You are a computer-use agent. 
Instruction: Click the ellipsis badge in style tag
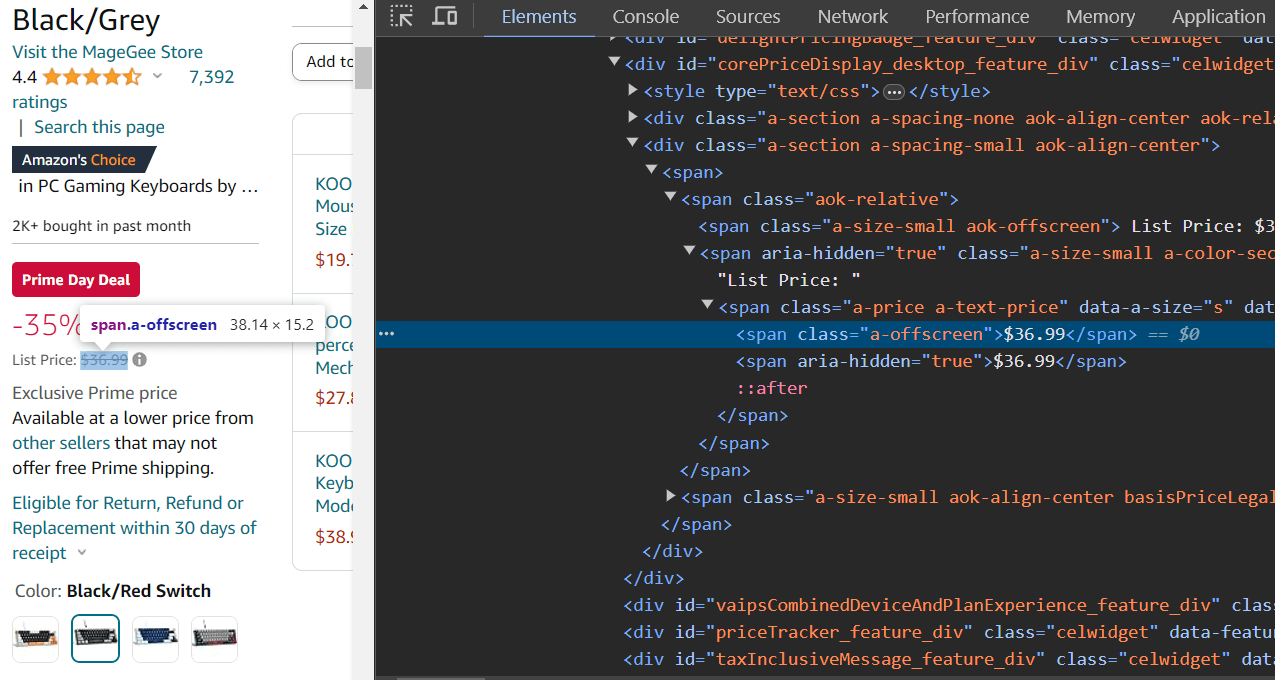(x=894, y=92)
